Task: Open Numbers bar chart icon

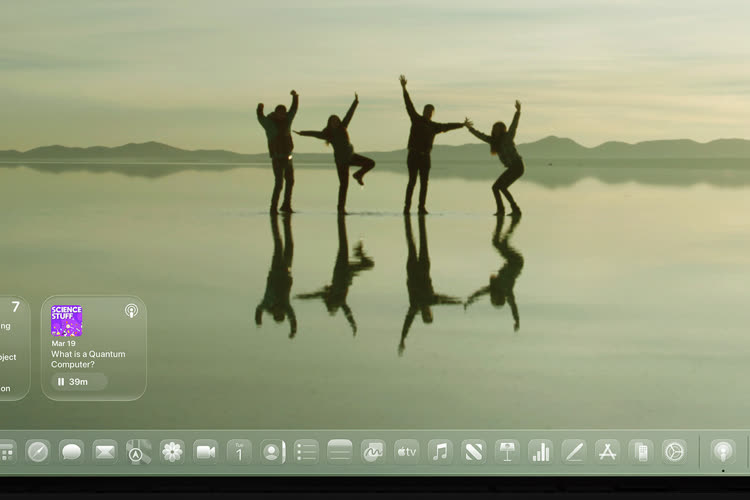Action: point(540,452)
